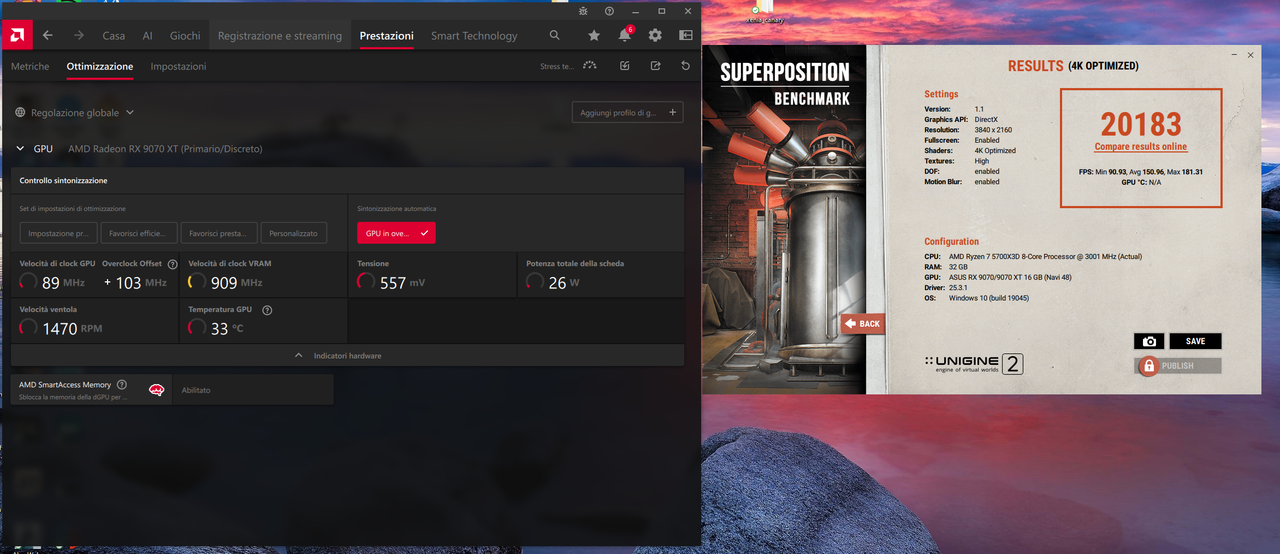
Task: Open the Casa tab
Action: pyautogui.click(x=114, y=35)
